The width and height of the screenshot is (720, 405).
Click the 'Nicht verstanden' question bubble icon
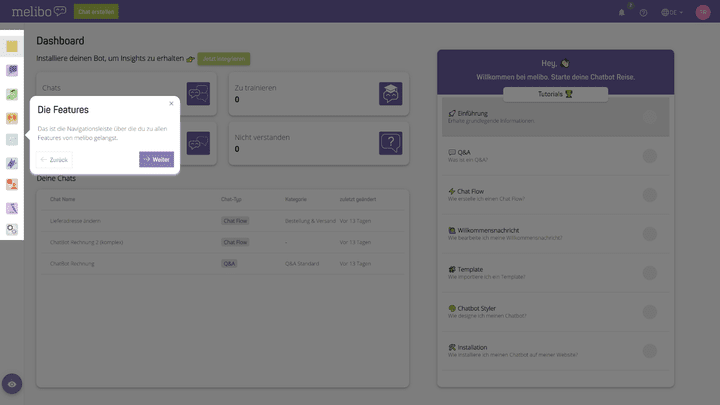click(x=390, y=143)
